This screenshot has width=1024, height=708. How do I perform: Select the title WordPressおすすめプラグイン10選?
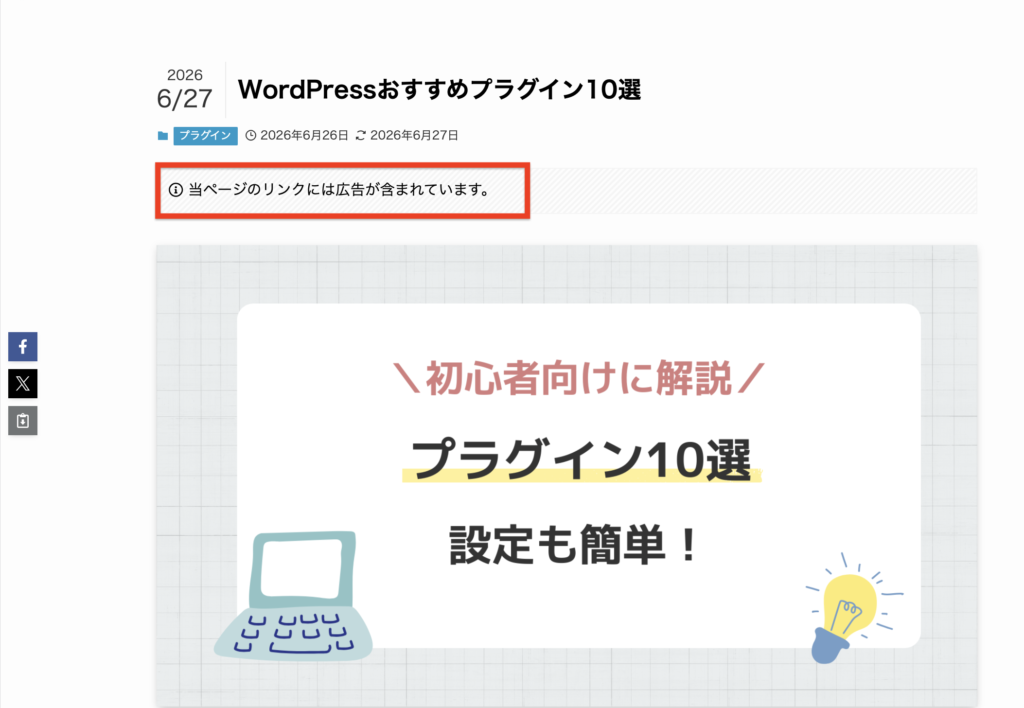pos(440,89)
